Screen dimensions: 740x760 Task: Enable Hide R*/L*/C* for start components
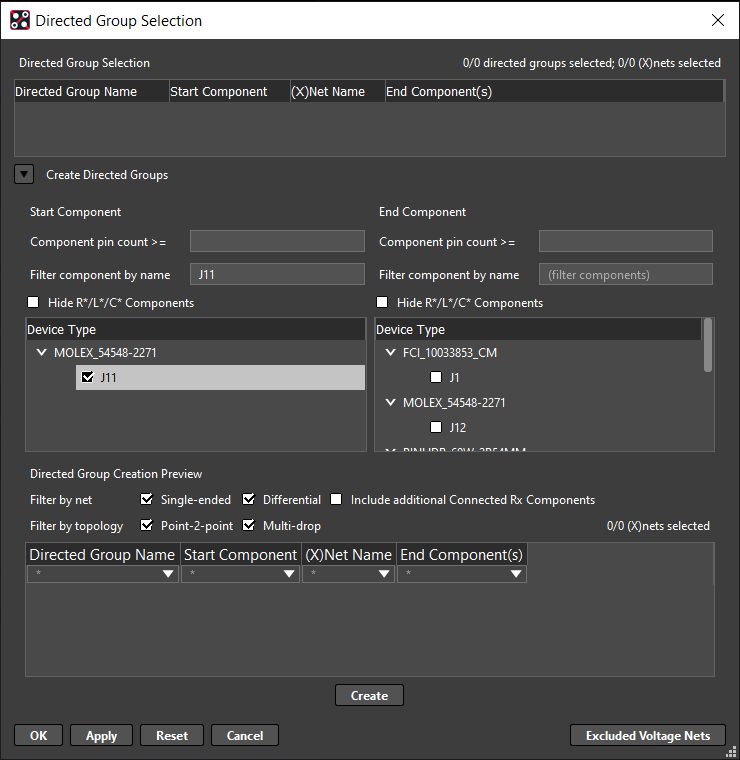[36, 303]
